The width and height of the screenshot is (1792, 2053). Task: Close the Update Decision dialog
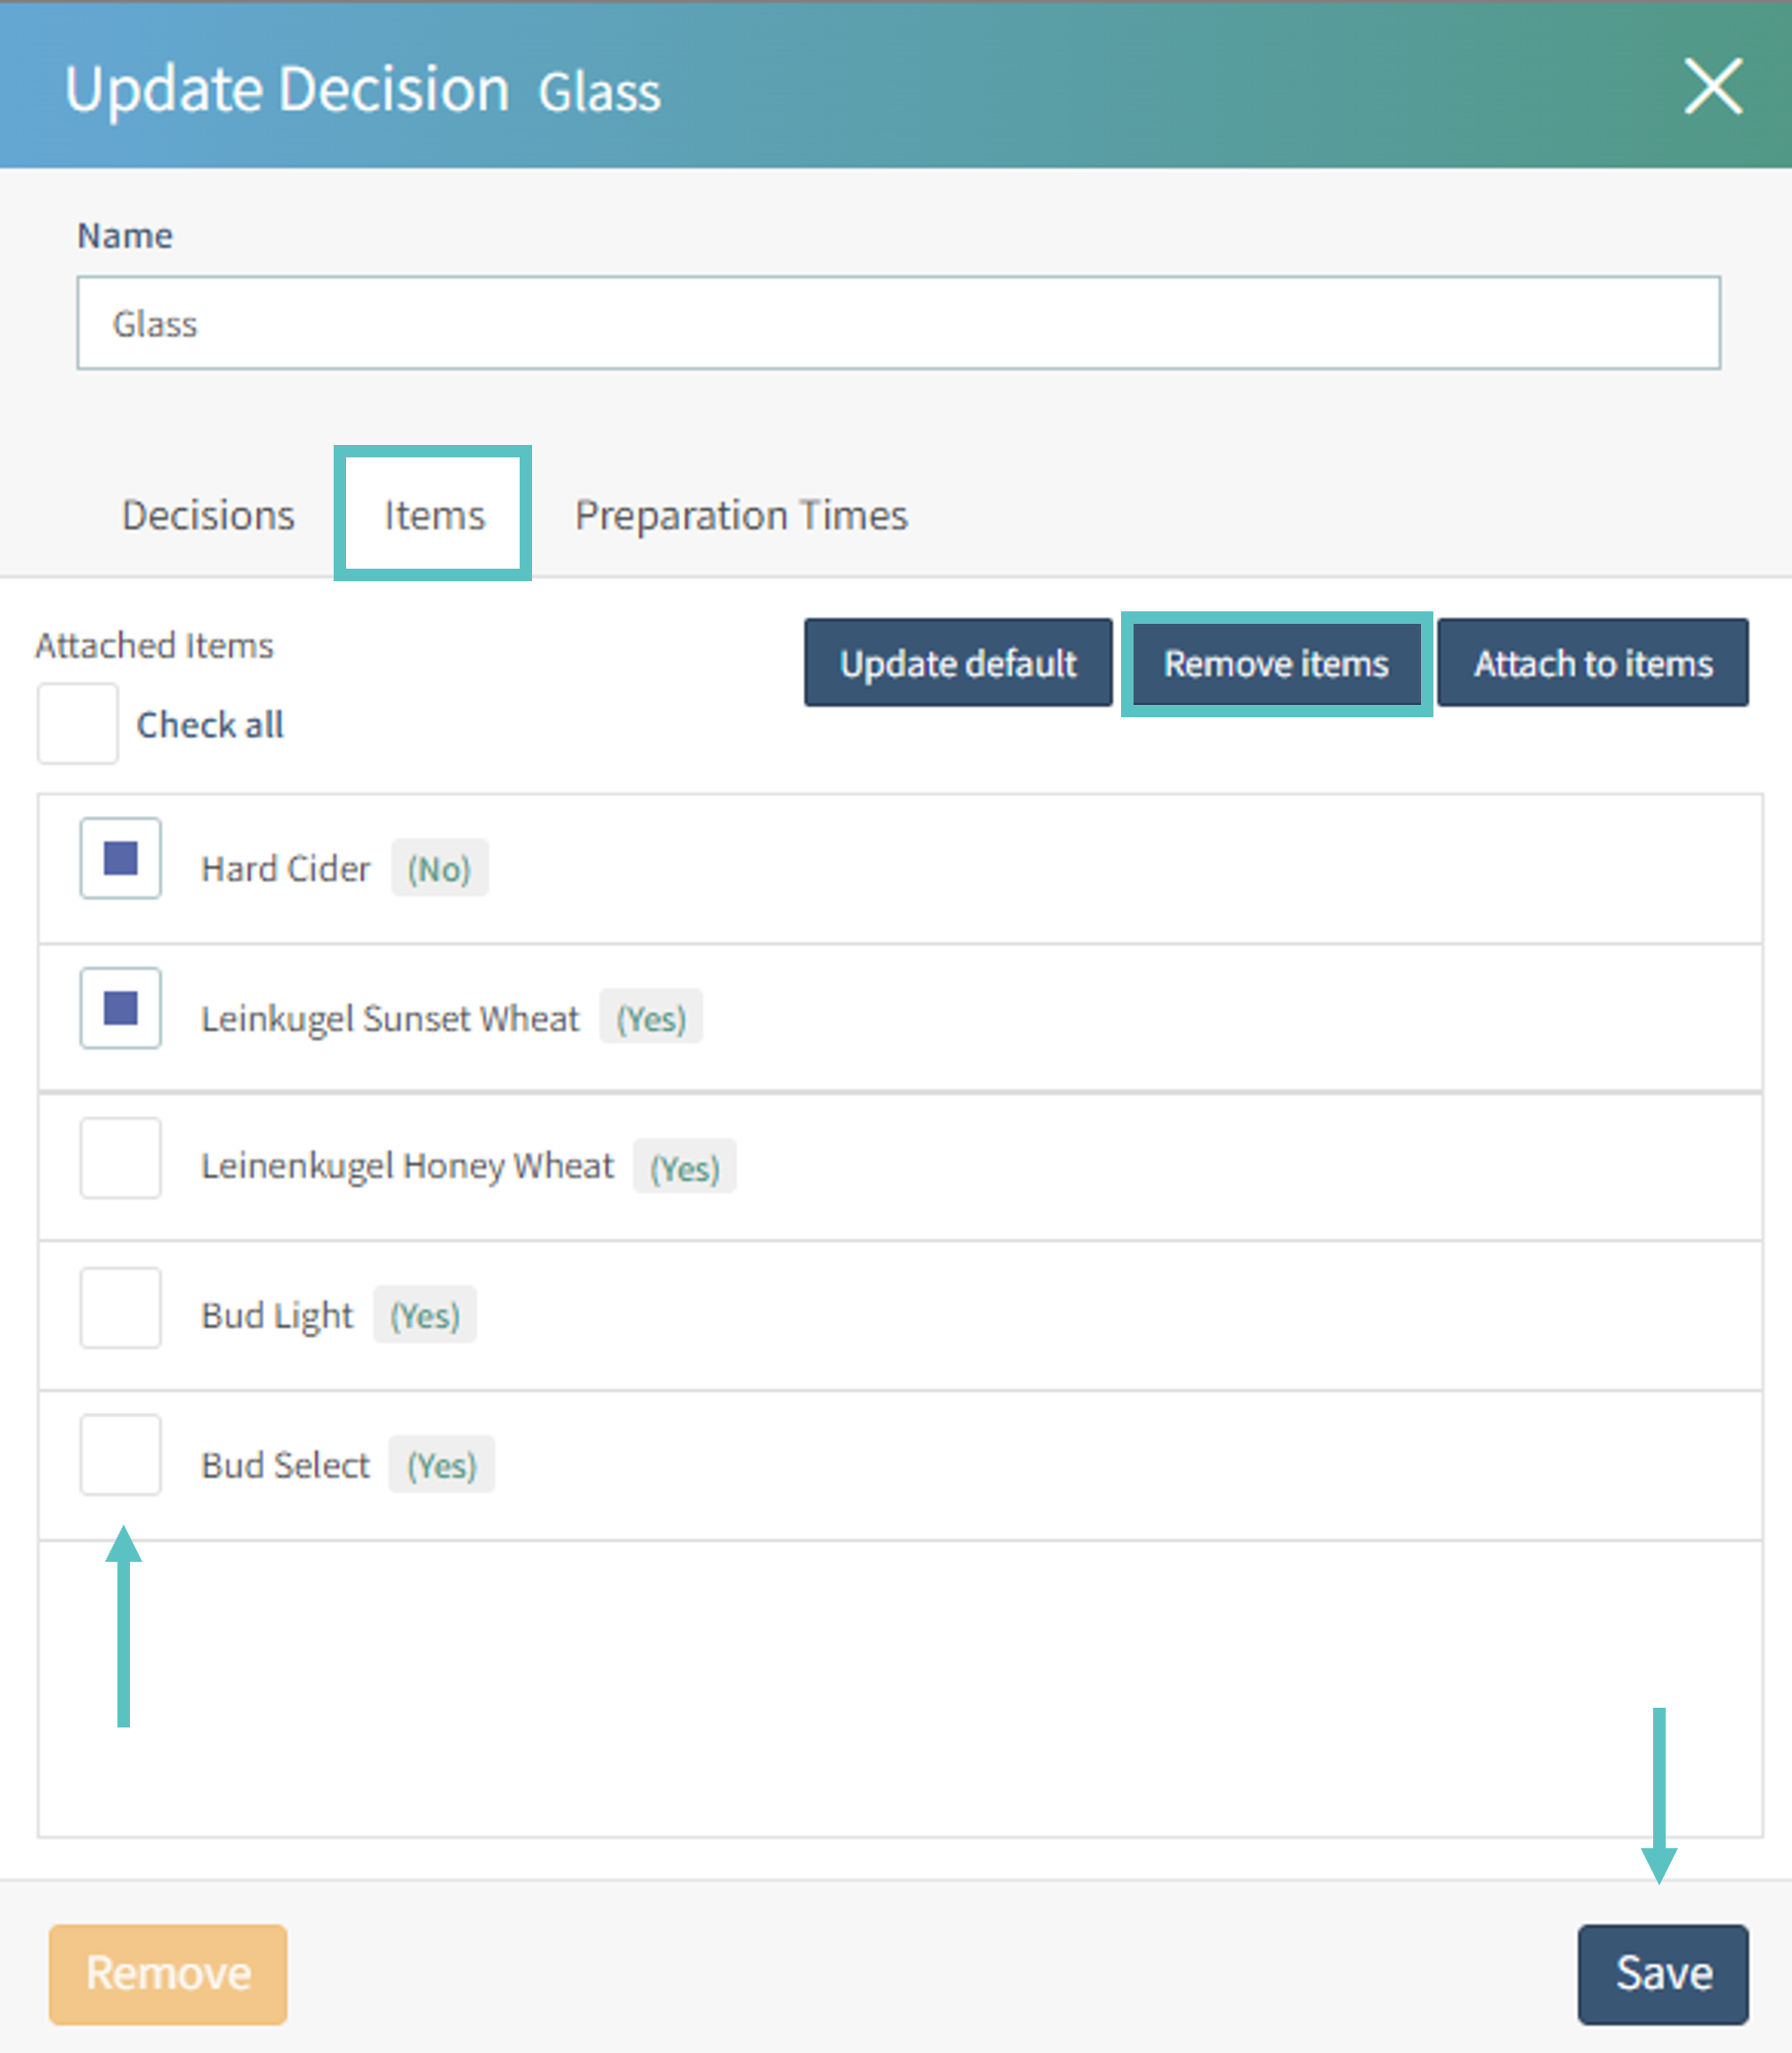tap(1713, 86)
